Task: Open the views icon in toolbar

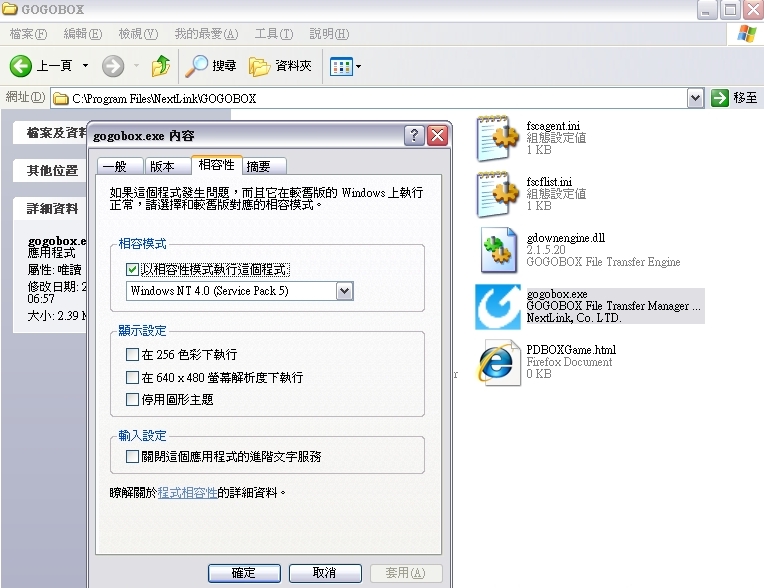Action: 341,66
